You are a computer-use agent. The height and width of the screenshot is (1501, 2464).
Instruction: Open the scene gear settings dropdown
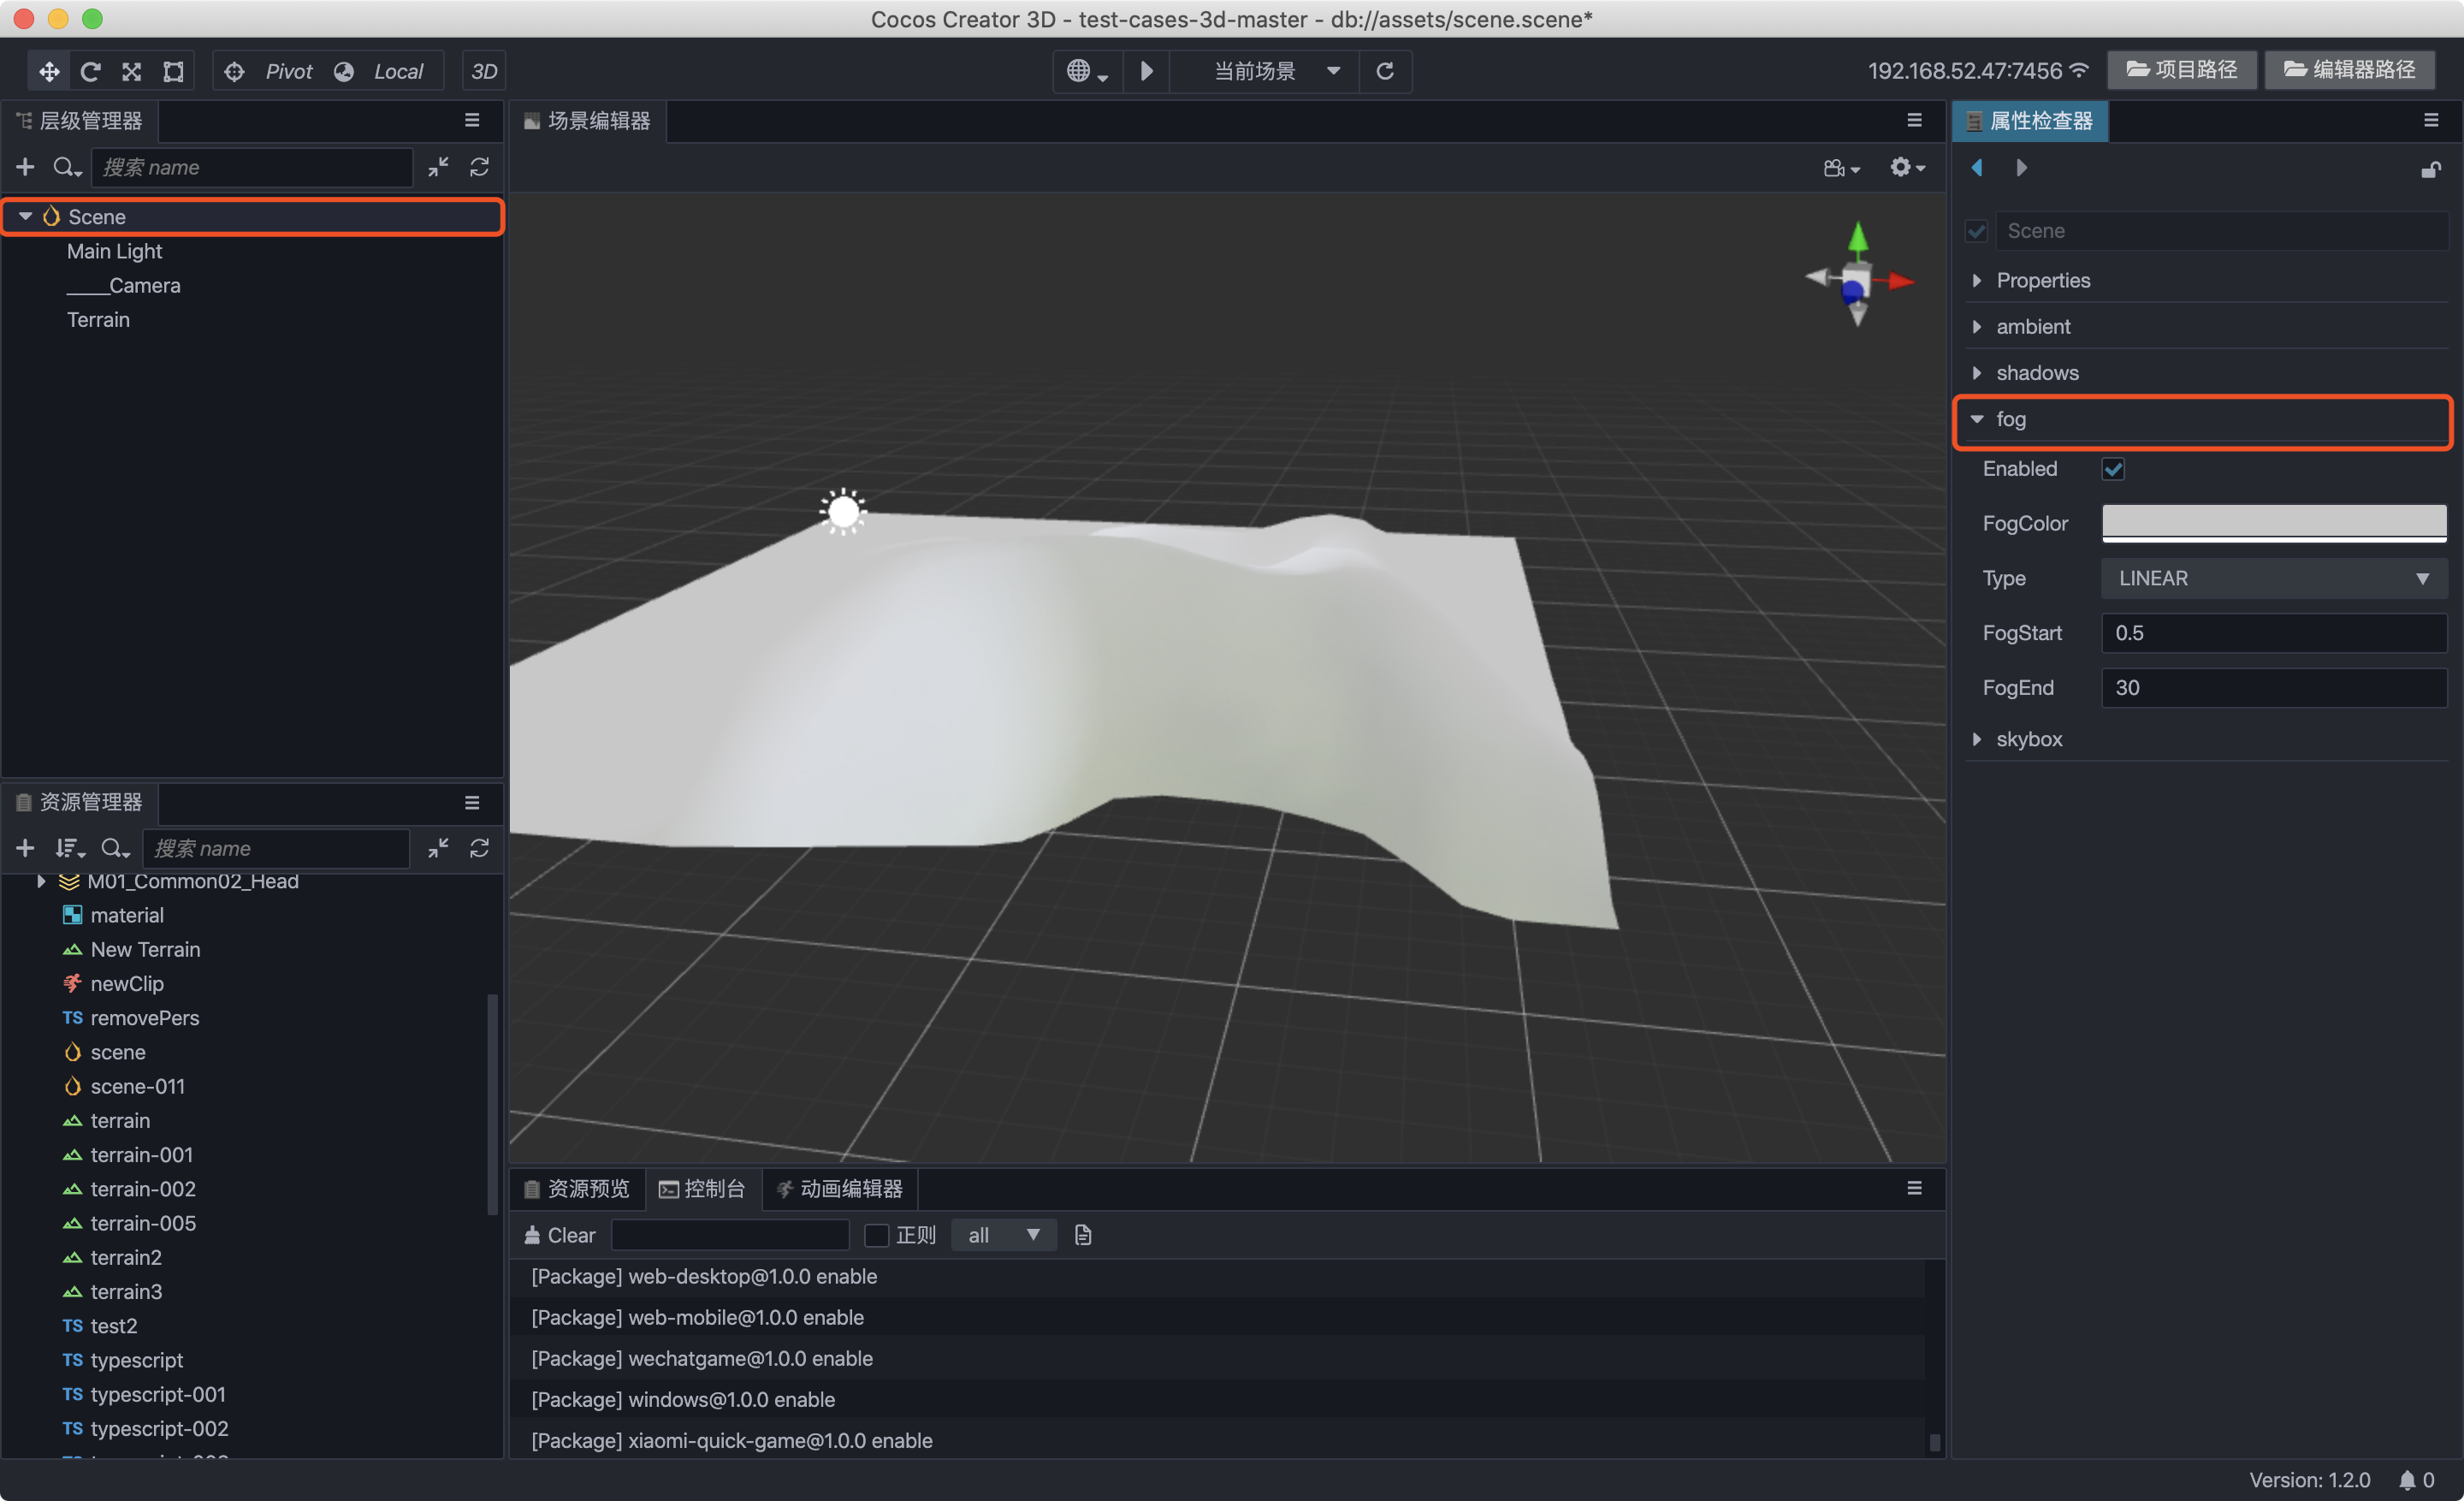[x=1907, y=168]
